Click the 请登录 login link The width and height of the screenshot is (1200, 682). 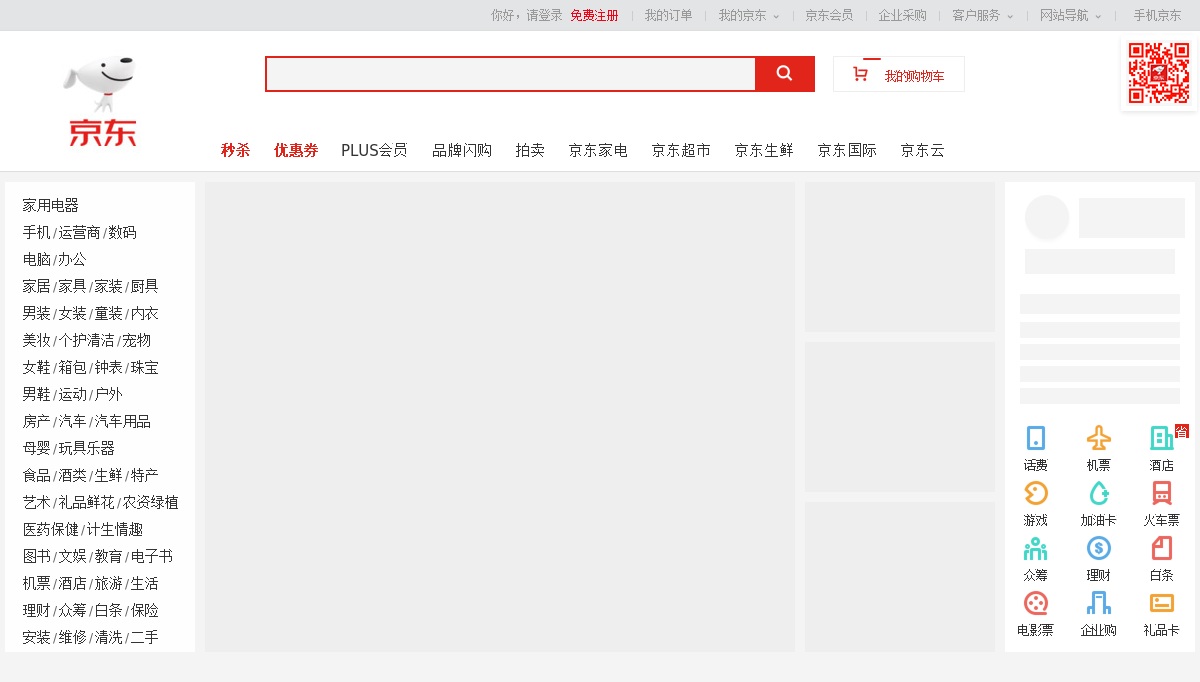point(545,15)
